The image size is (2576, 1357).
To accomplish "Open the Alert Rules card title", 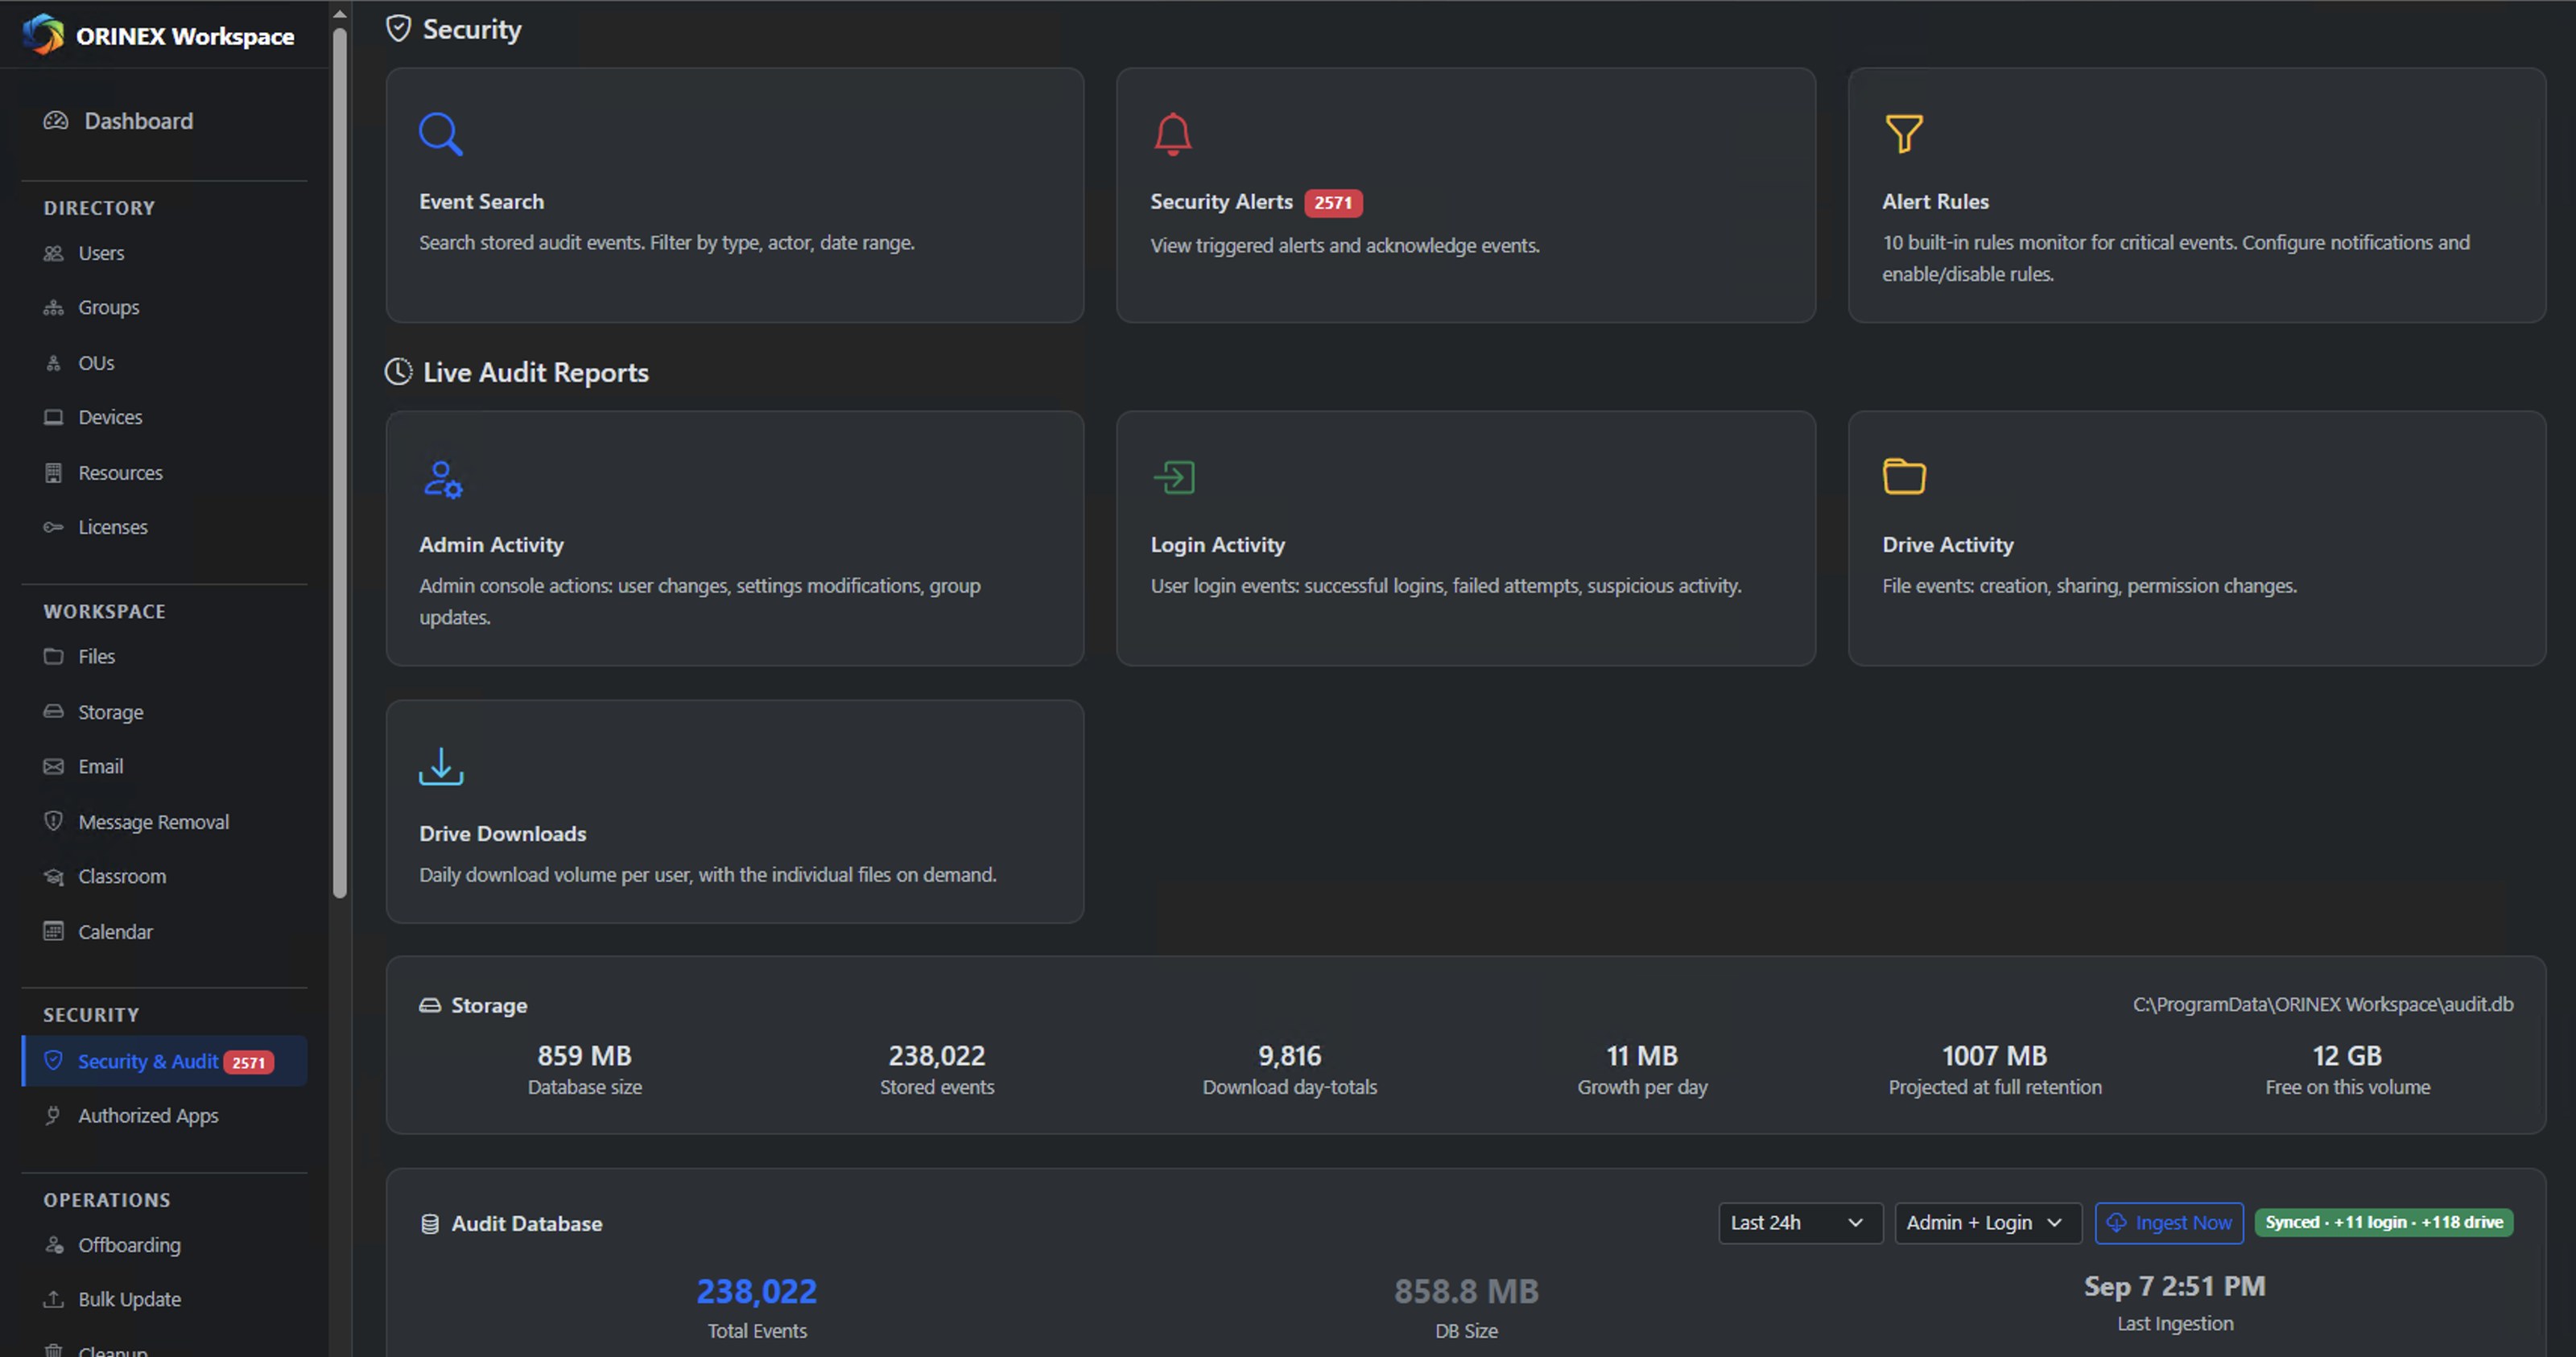I will tap(1935, 201).
